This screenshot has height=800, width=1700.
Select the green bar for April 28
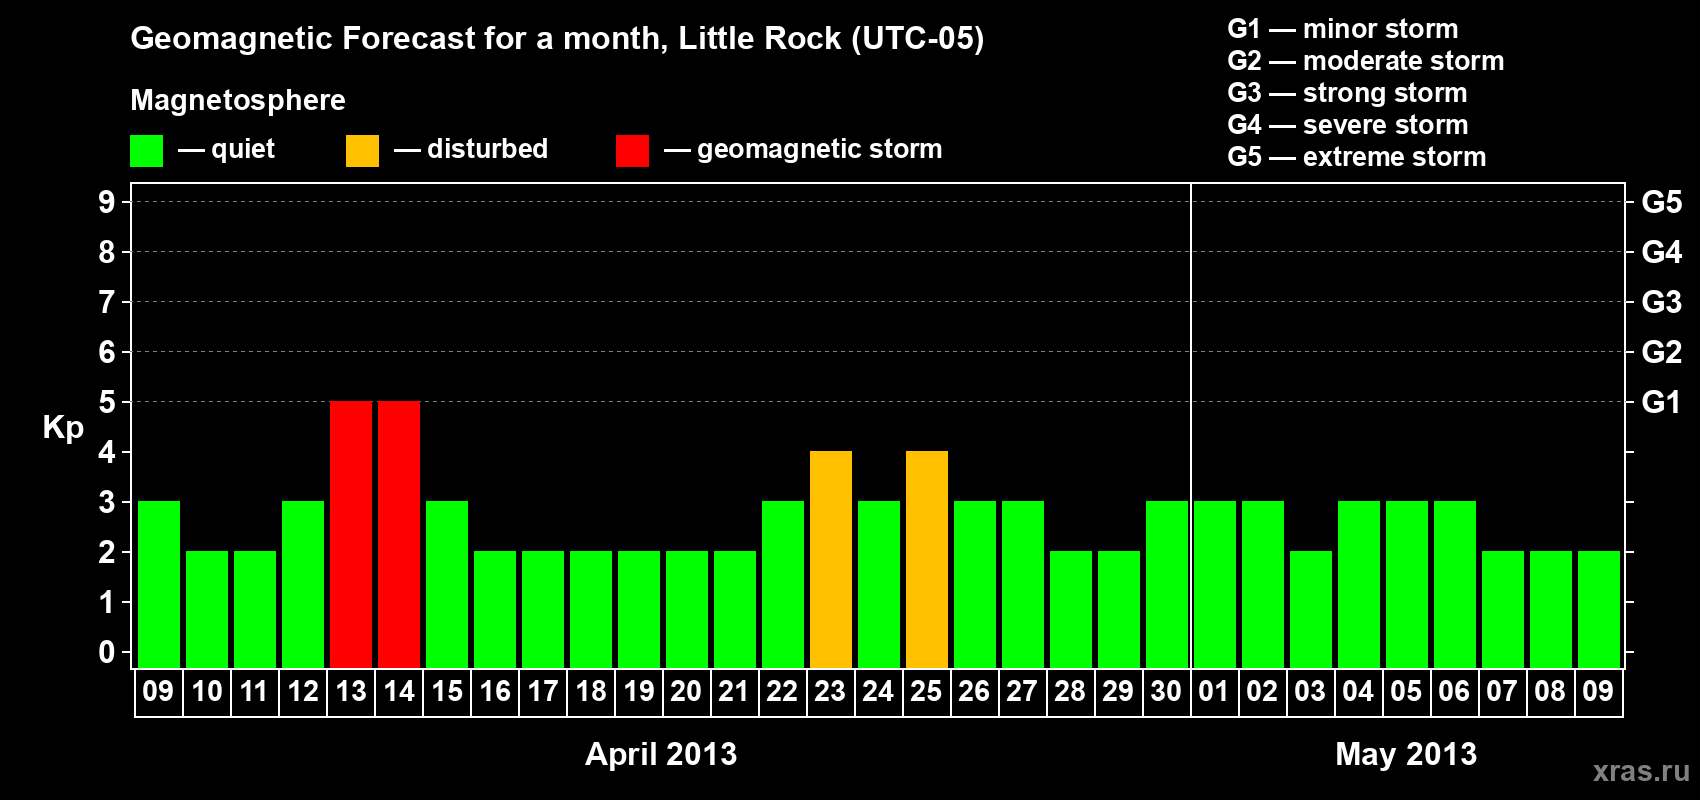[x=1071, y=610]
